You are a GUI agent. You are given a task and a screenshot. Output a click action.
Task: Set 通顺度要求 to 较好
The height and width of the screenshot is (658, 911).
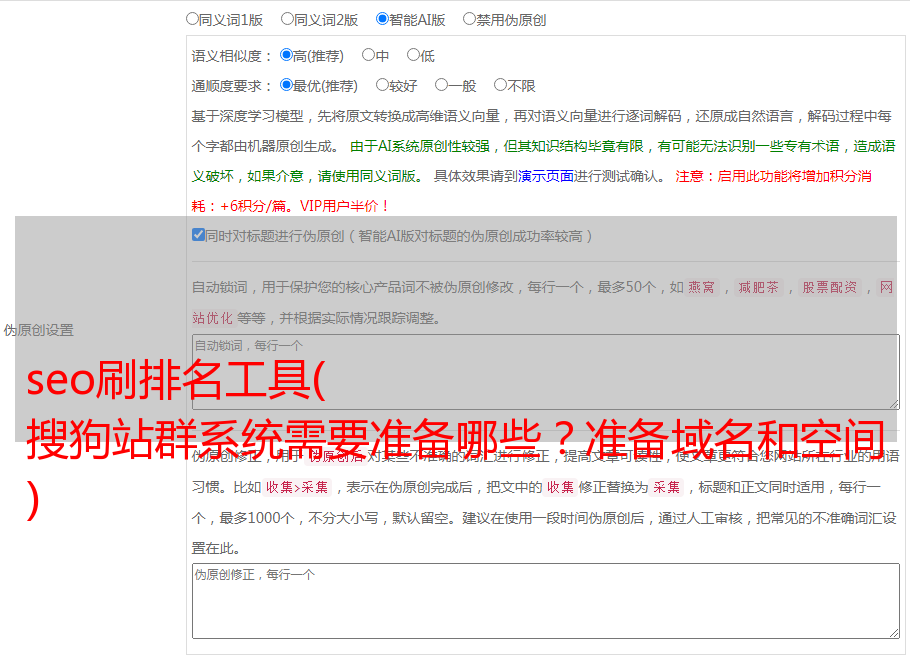point(382,85)
